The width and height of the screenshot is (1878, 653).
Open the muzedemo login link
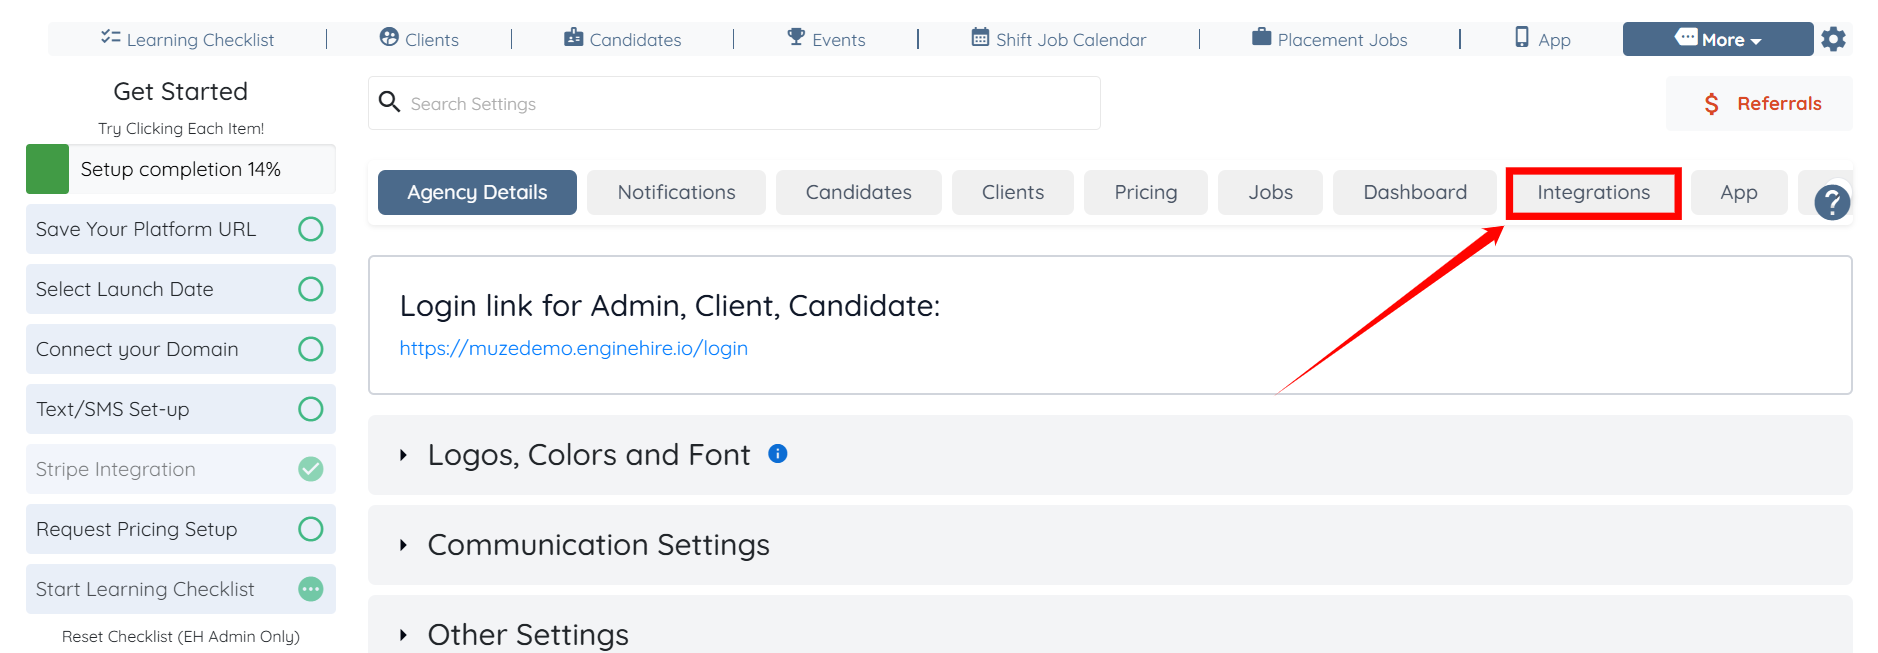pyautogui.click(x=573, y=348)
